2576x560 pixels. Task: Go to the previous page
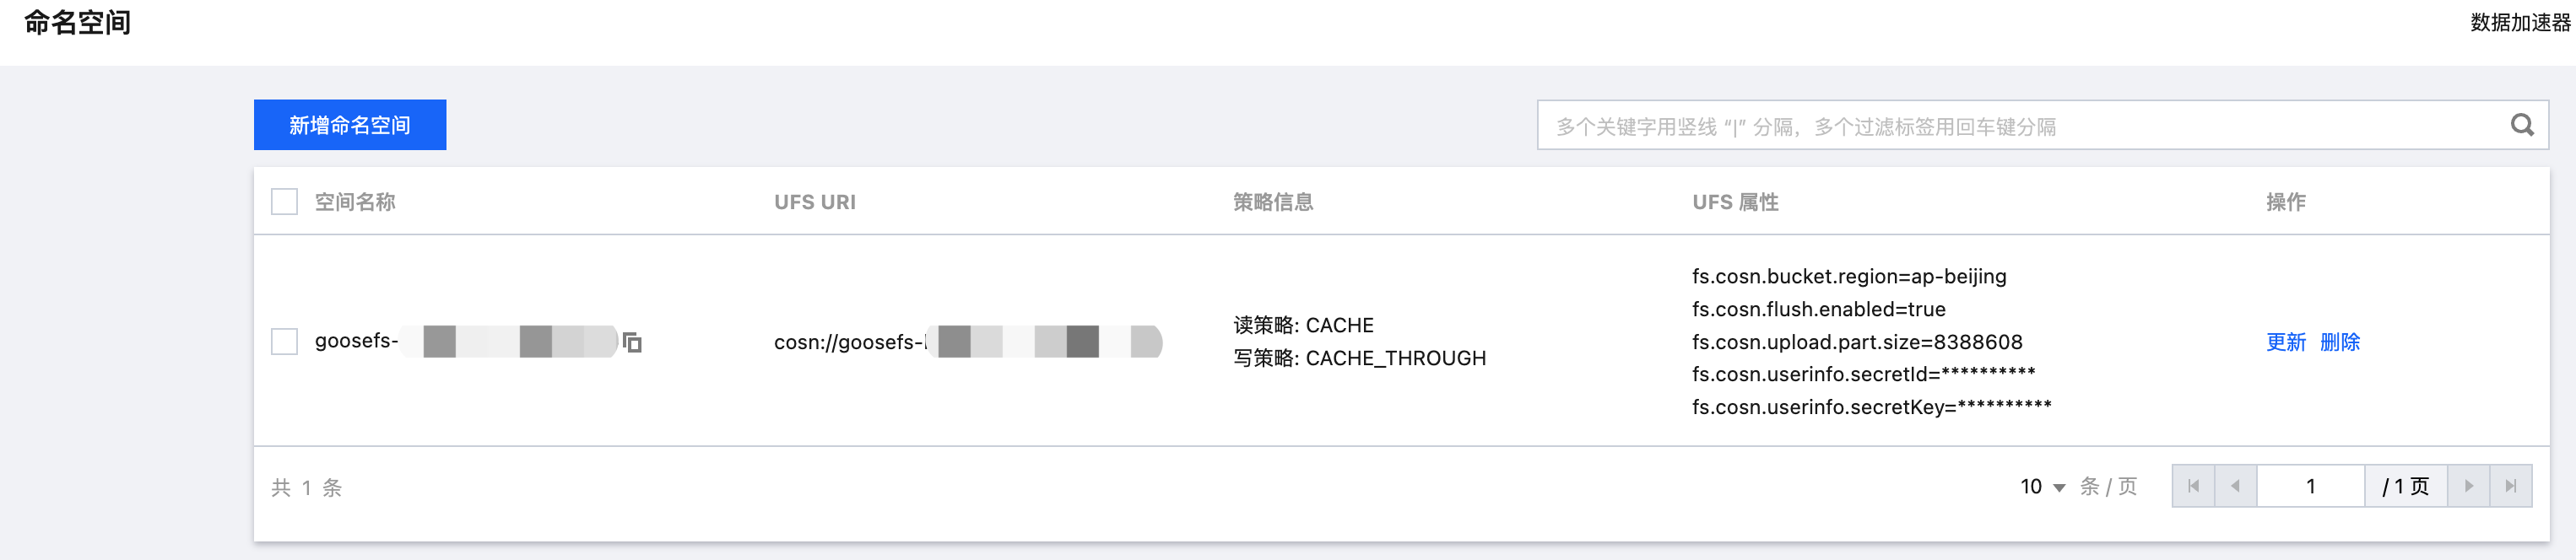2235,486
